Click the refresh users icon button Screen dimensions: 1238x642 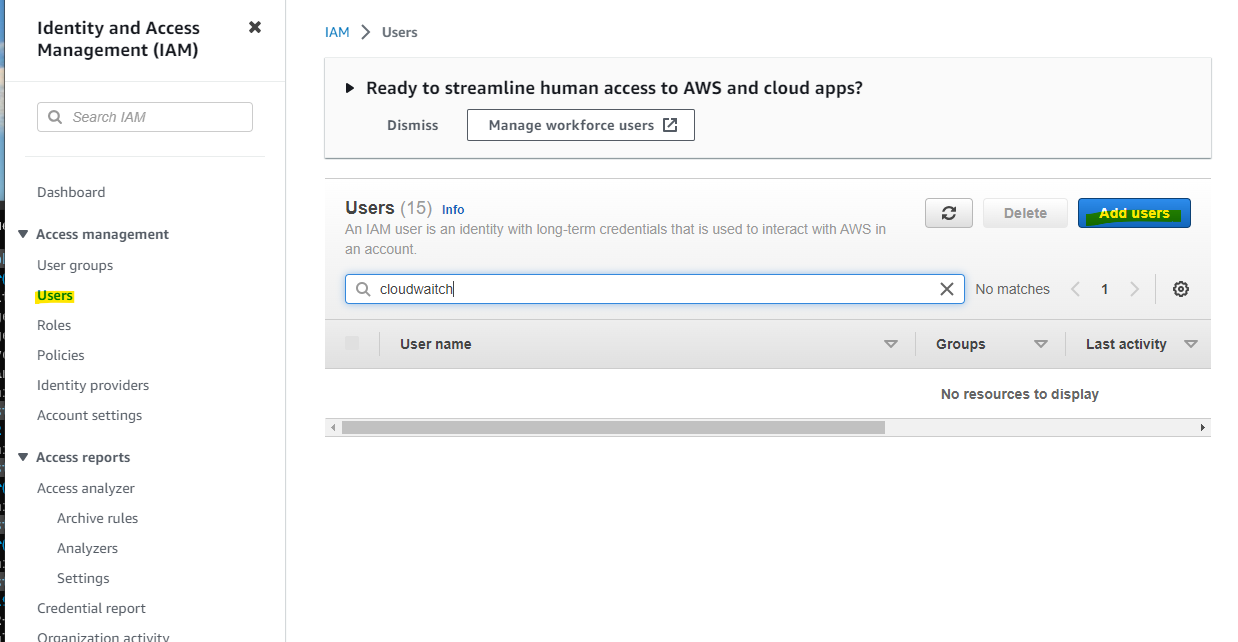(949, 213)
